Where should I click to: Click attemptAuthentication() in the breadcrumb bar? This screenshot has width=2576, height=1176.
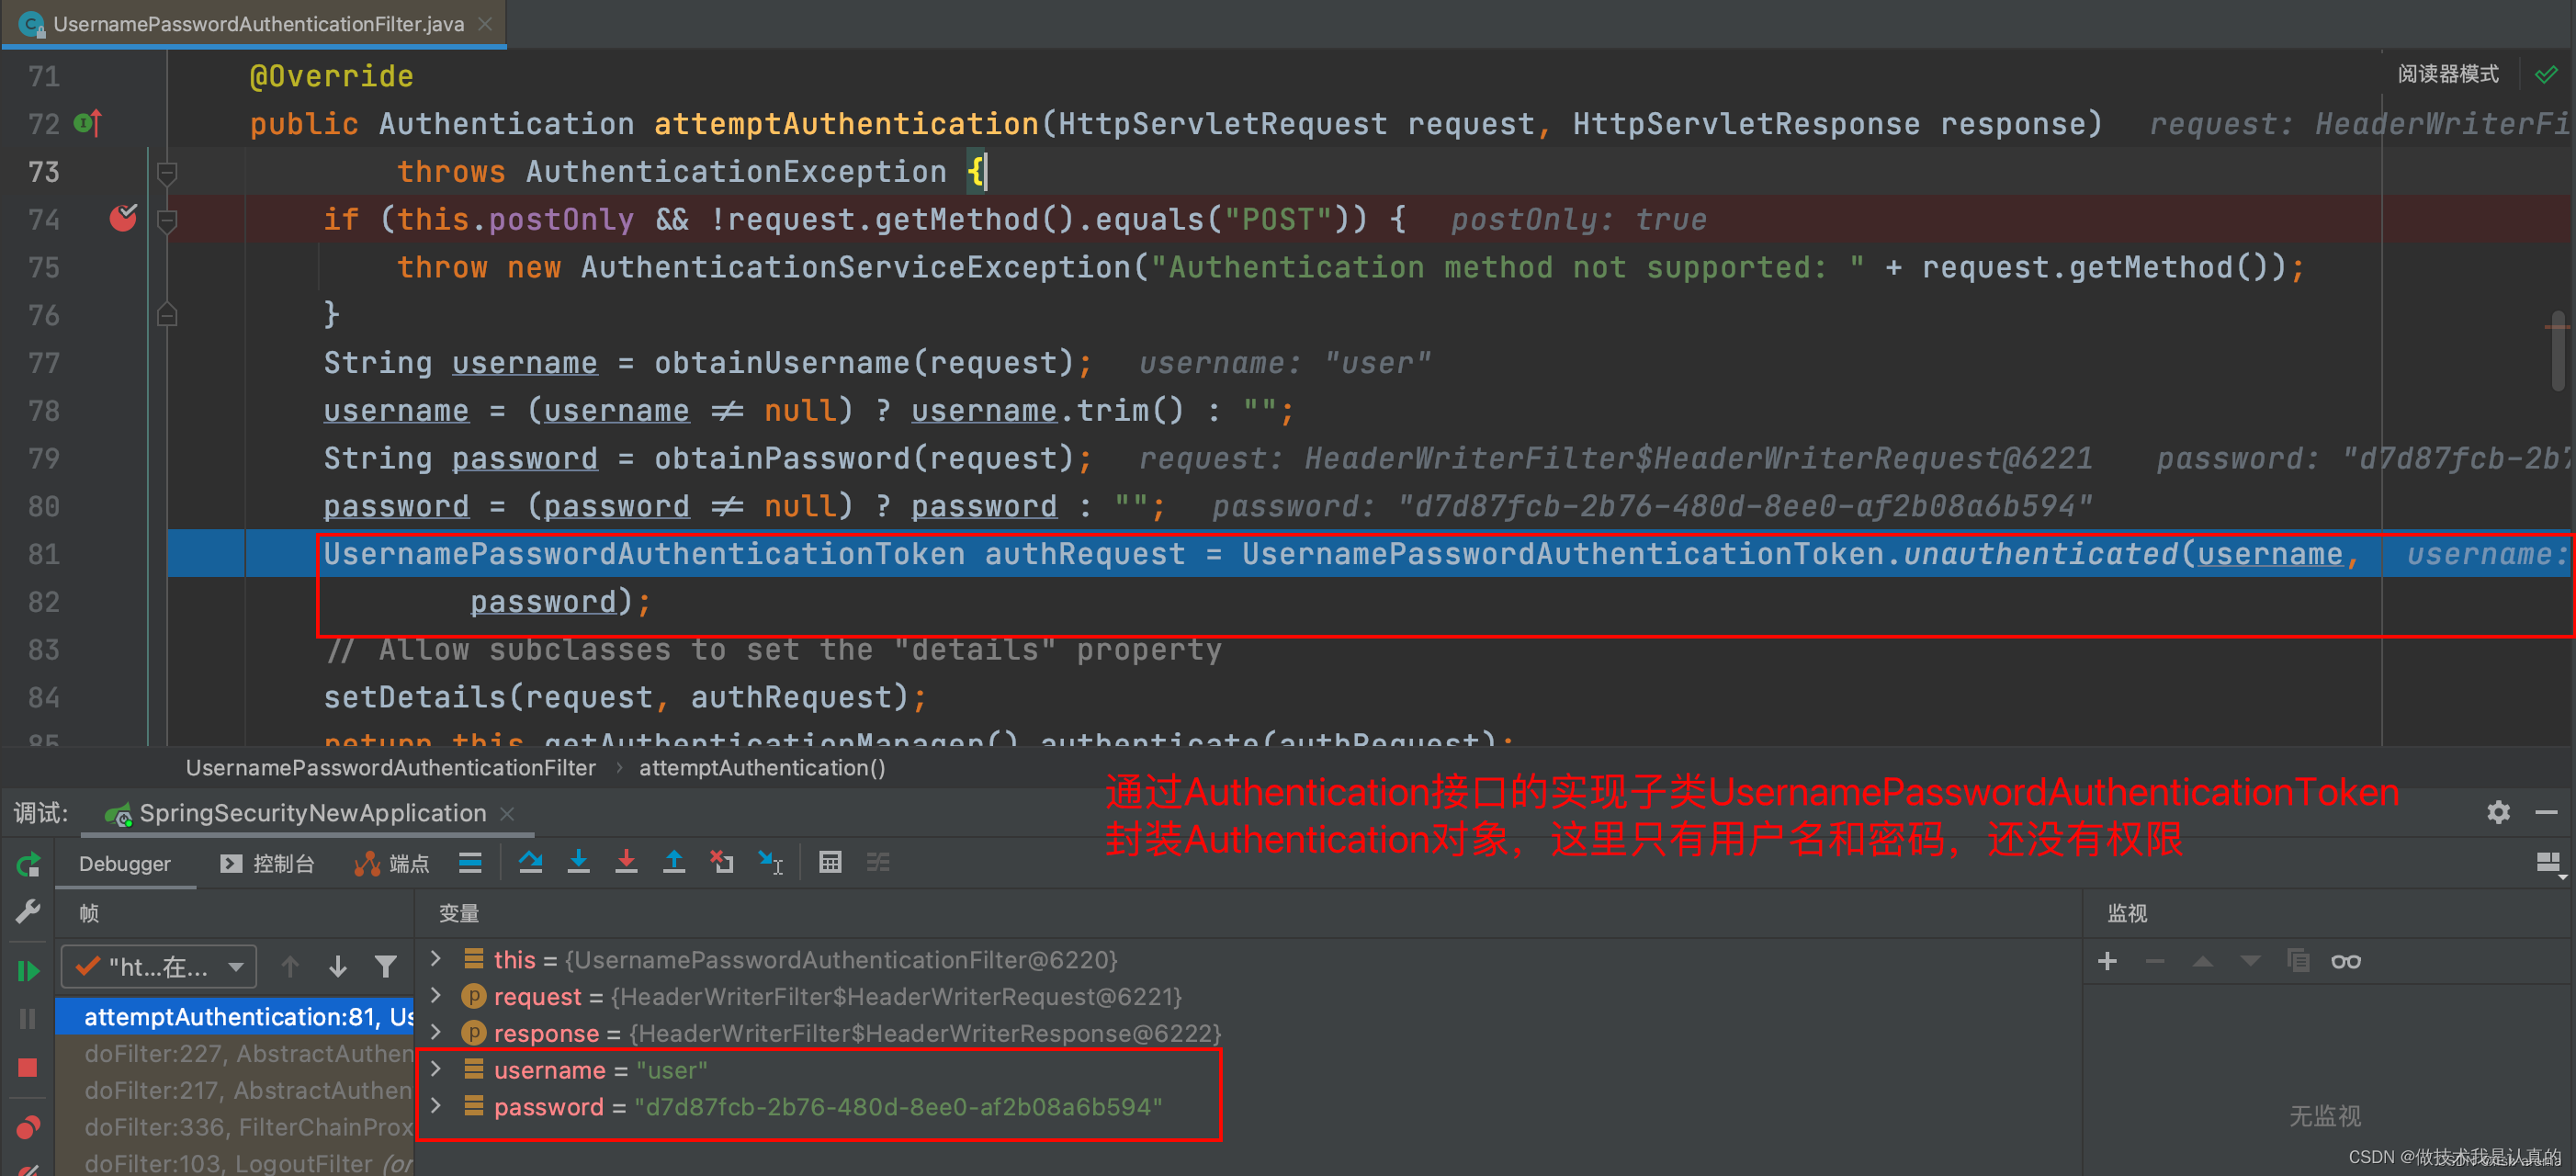coord(762,767)
